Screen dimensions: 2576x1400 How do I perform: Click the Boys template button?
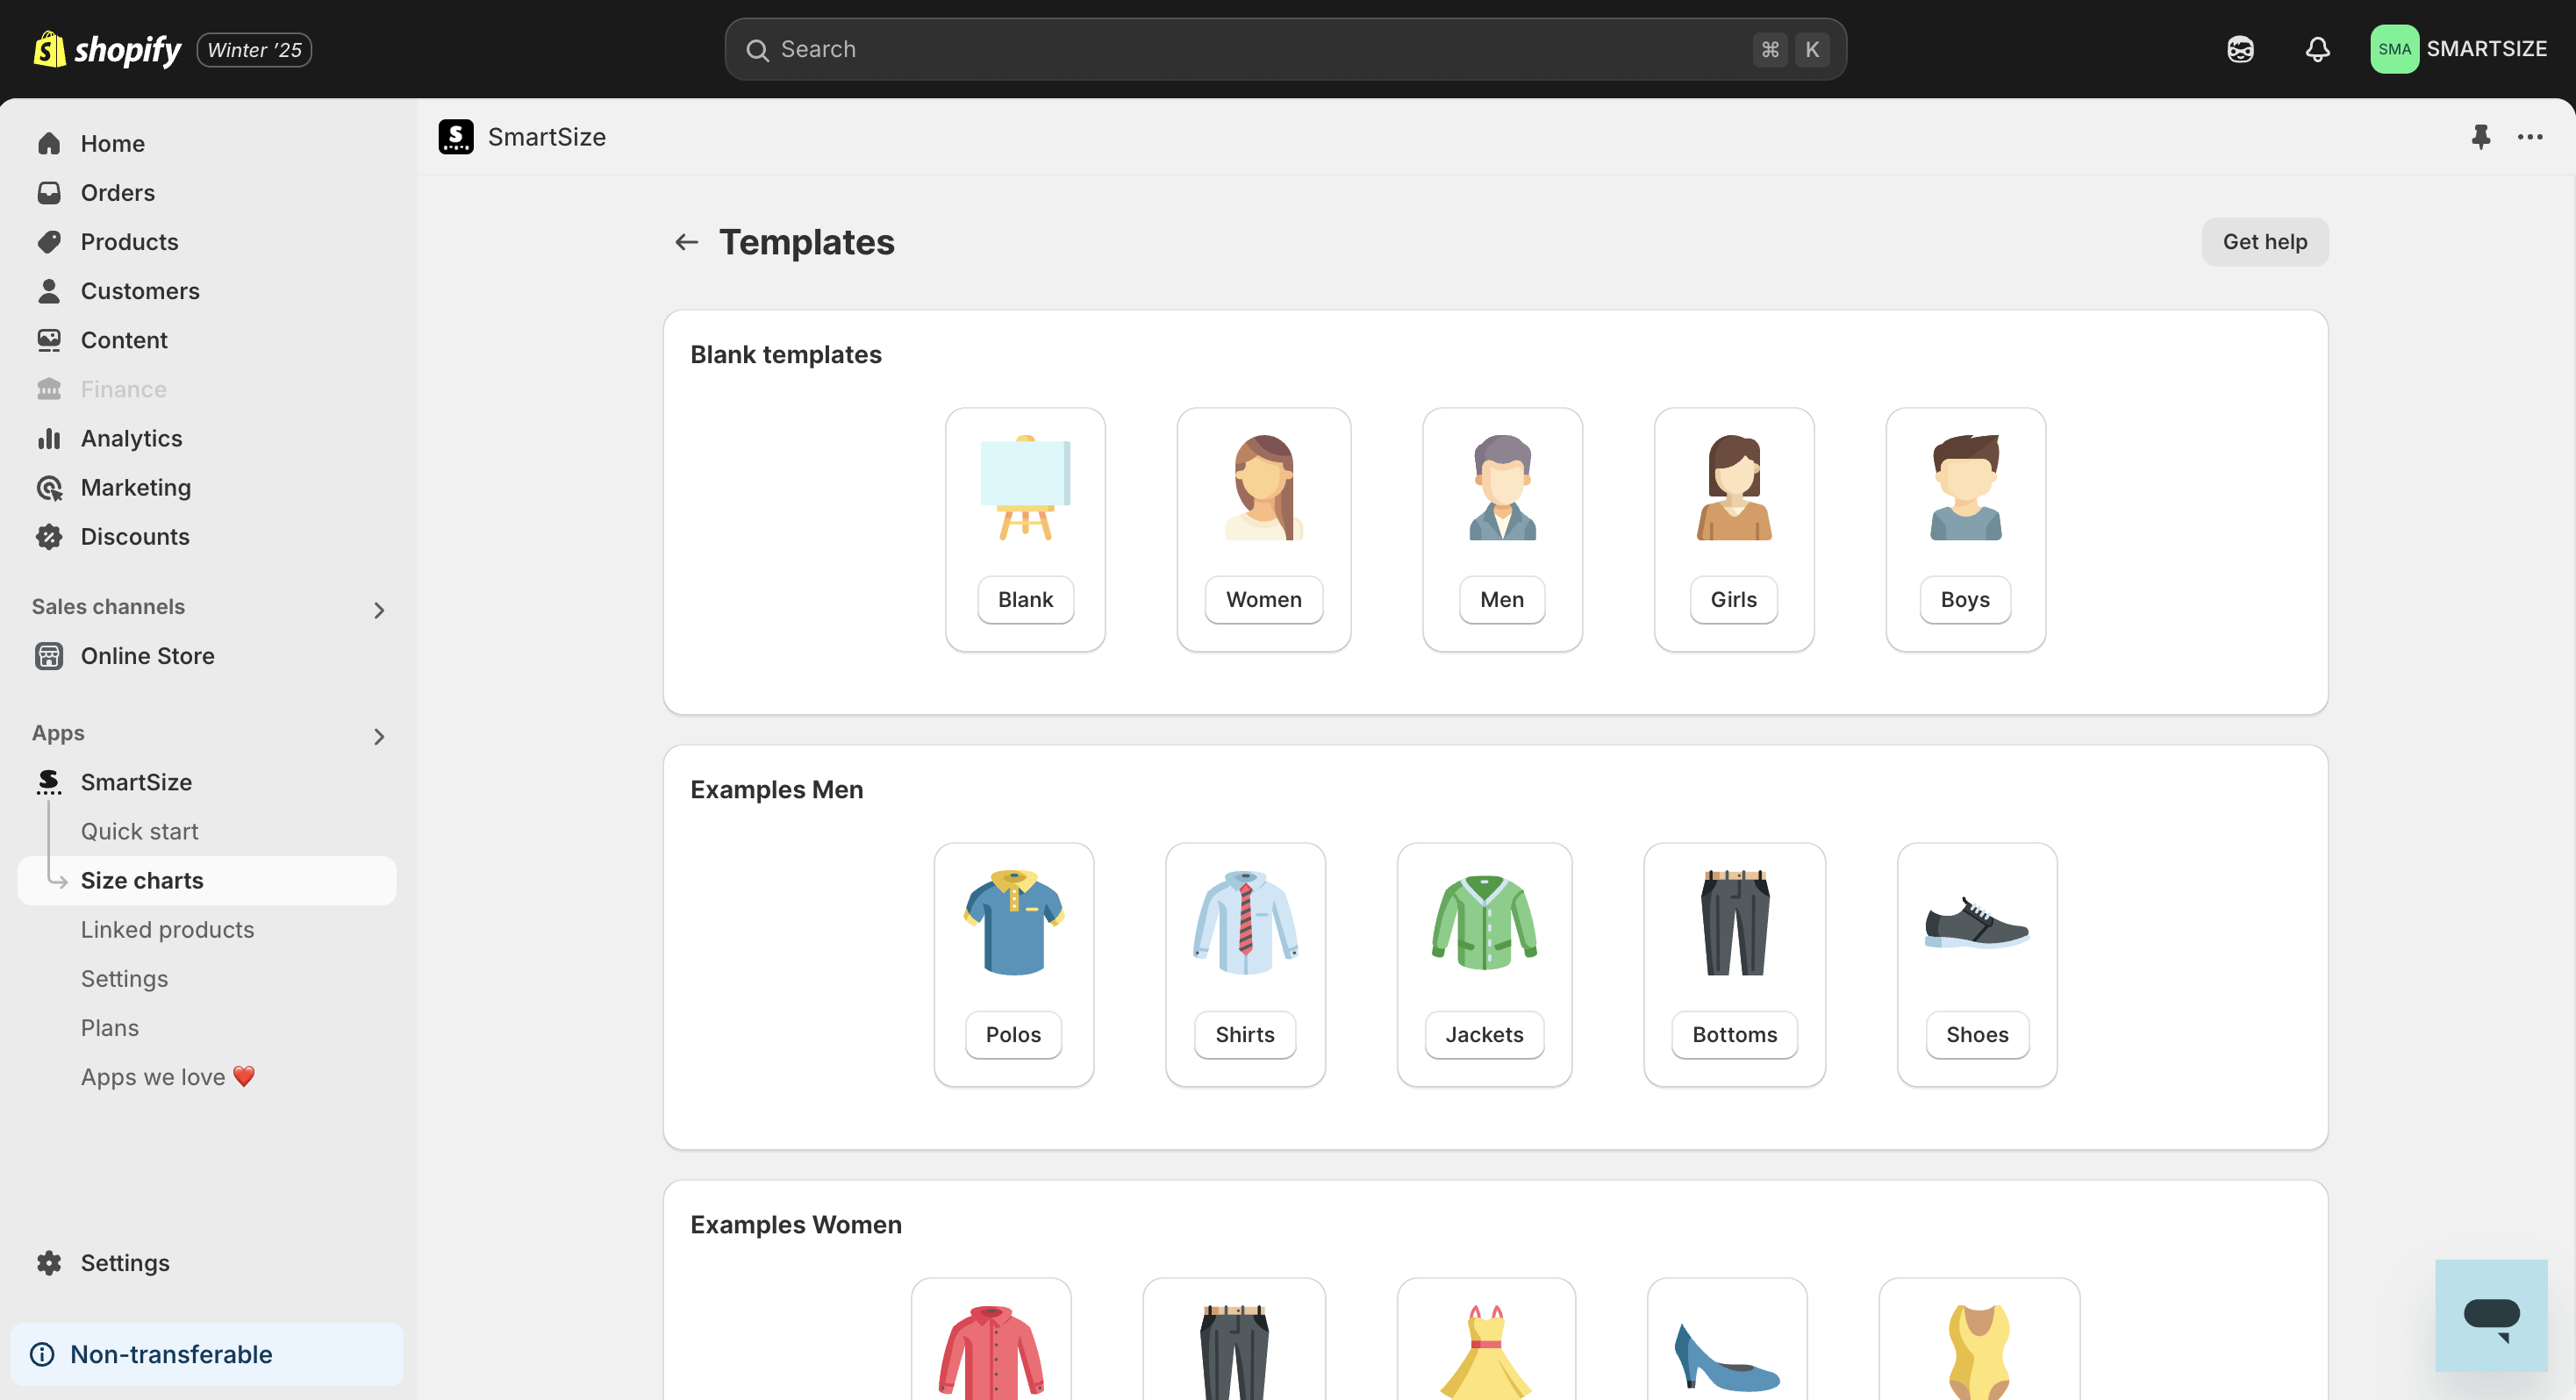(1965, 600)
